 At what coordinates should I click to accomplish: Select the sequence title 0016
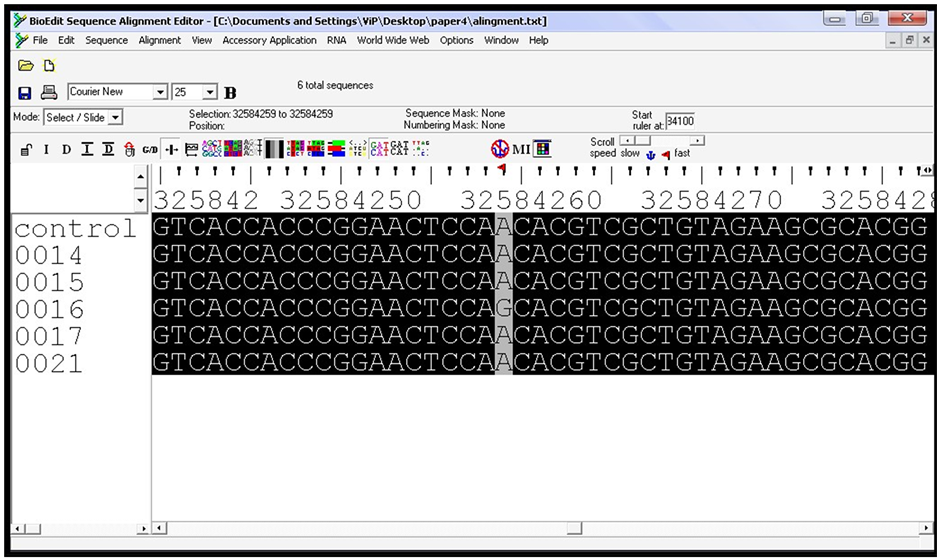(x=49, y=310)
